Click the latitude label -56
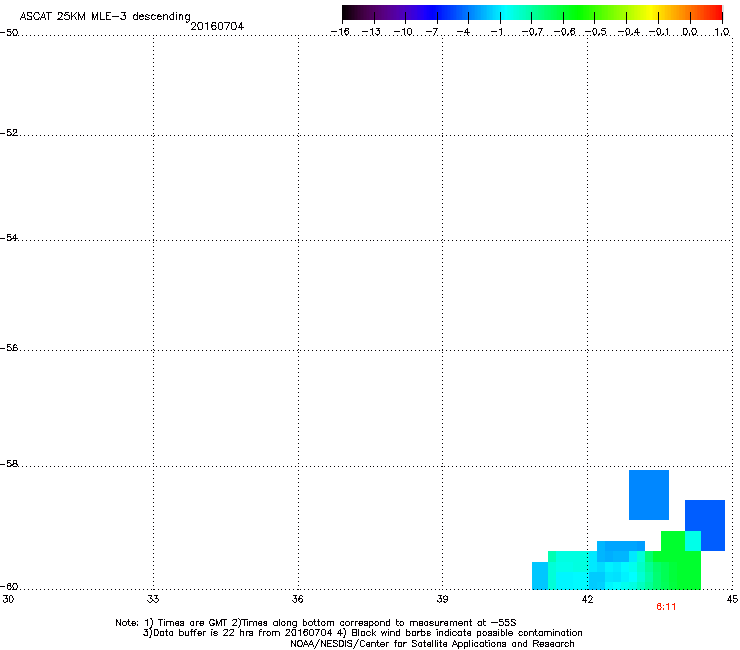This screenshot has height=650, width=740. 9,348
